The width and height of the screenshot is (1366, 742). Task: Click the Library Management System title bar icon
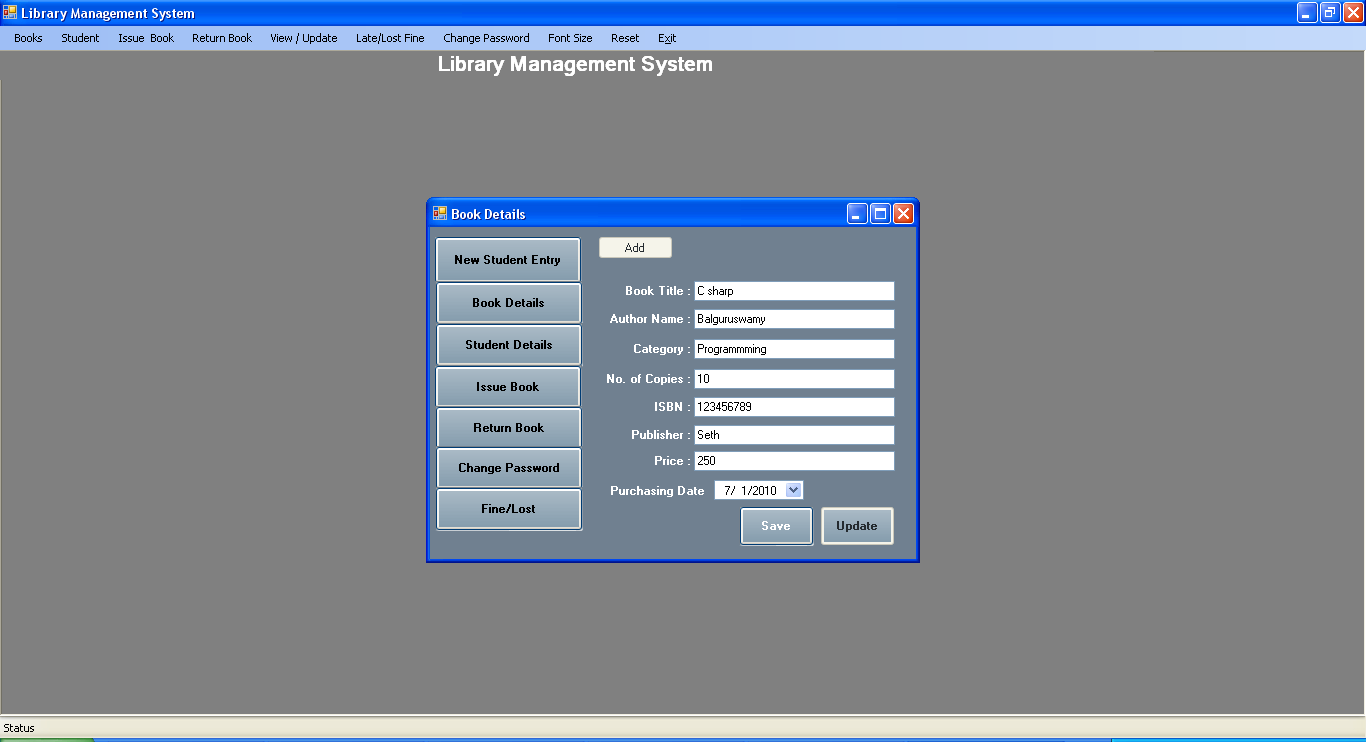[x=10, y=13]
